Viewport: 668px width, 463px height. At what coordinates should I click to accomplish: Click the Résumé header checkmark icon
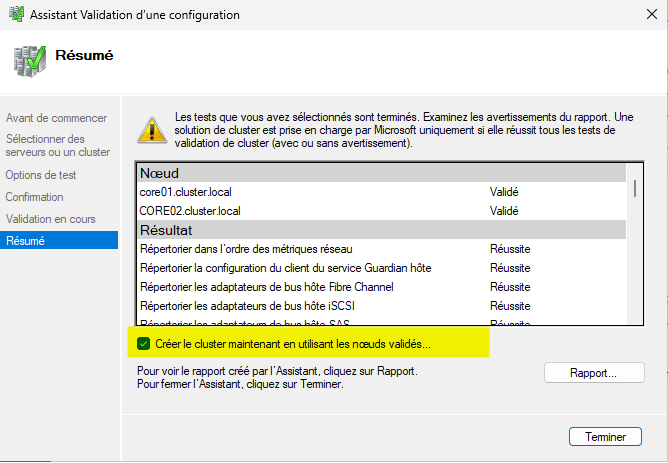(x=29, y=60)
